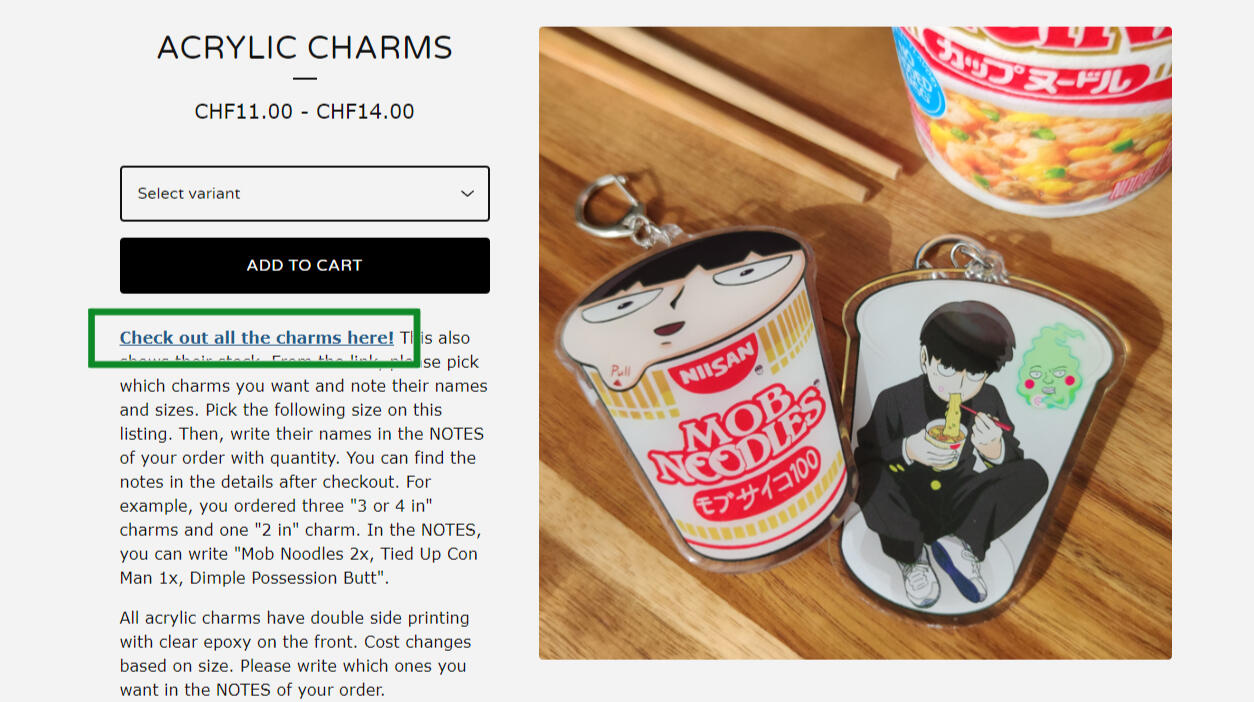Screen dimensions: 1254x702
Task: Click the short divider line under title
Action: (305, 78)
